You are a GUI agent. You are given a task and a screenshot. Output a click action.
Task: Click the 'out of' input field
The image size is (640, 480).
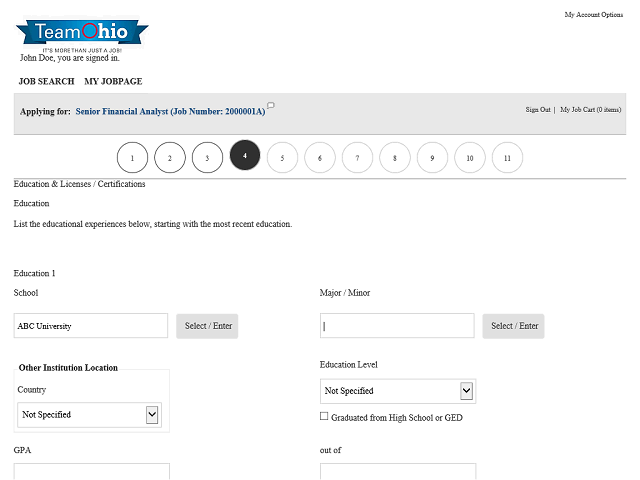[398, 471]
